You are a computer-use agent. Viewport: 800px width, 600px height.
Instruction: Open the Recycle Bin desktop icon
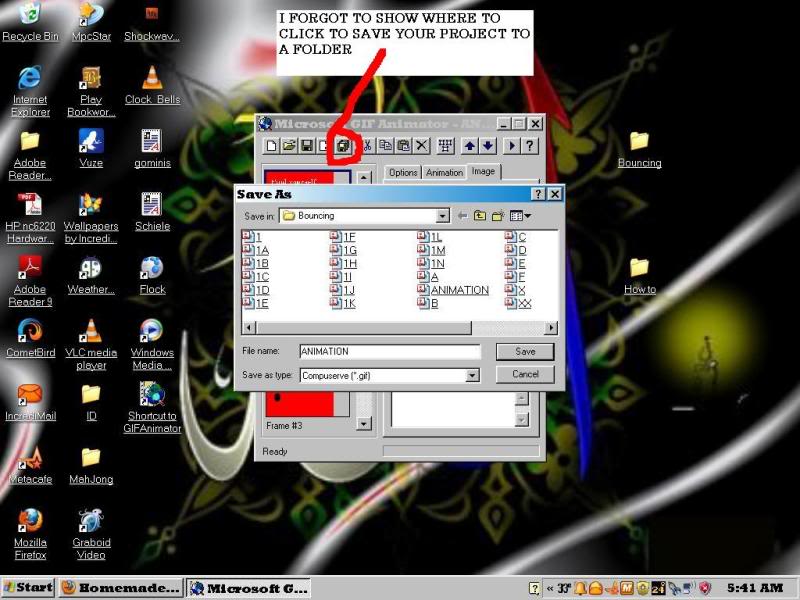click(30, 22)
